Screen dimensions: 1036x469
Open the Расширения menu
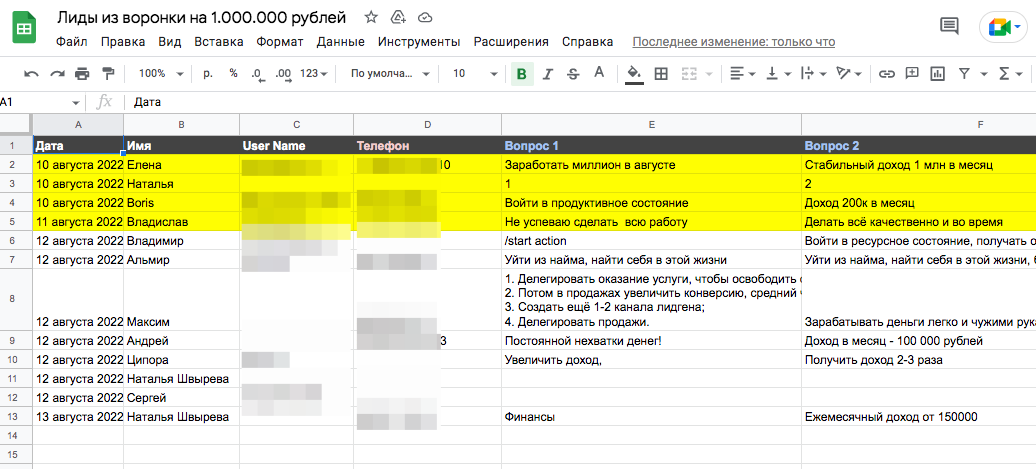point(511,42)
